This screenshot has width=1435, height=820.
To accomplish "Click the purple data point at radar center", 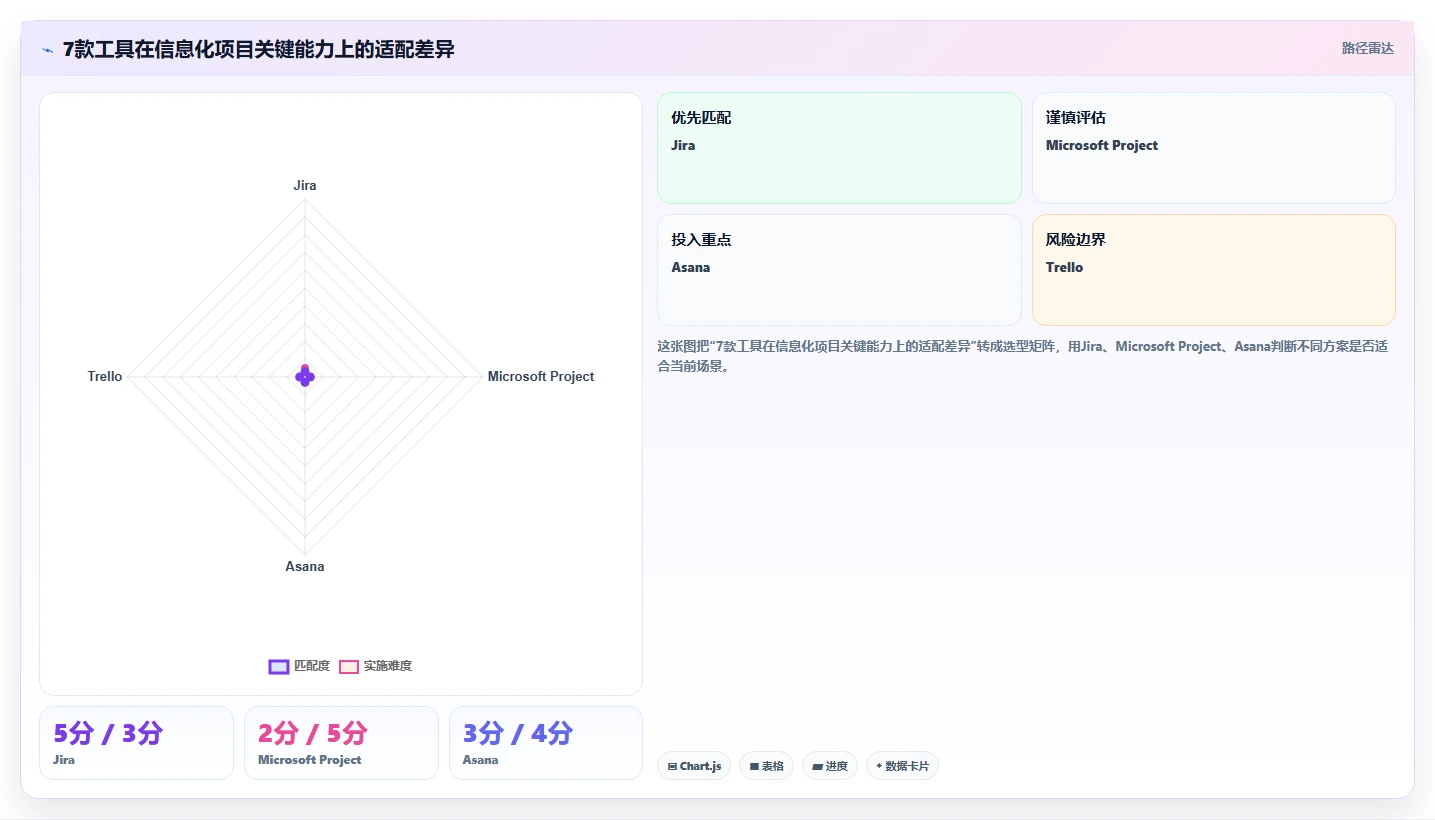I will 305,377.
